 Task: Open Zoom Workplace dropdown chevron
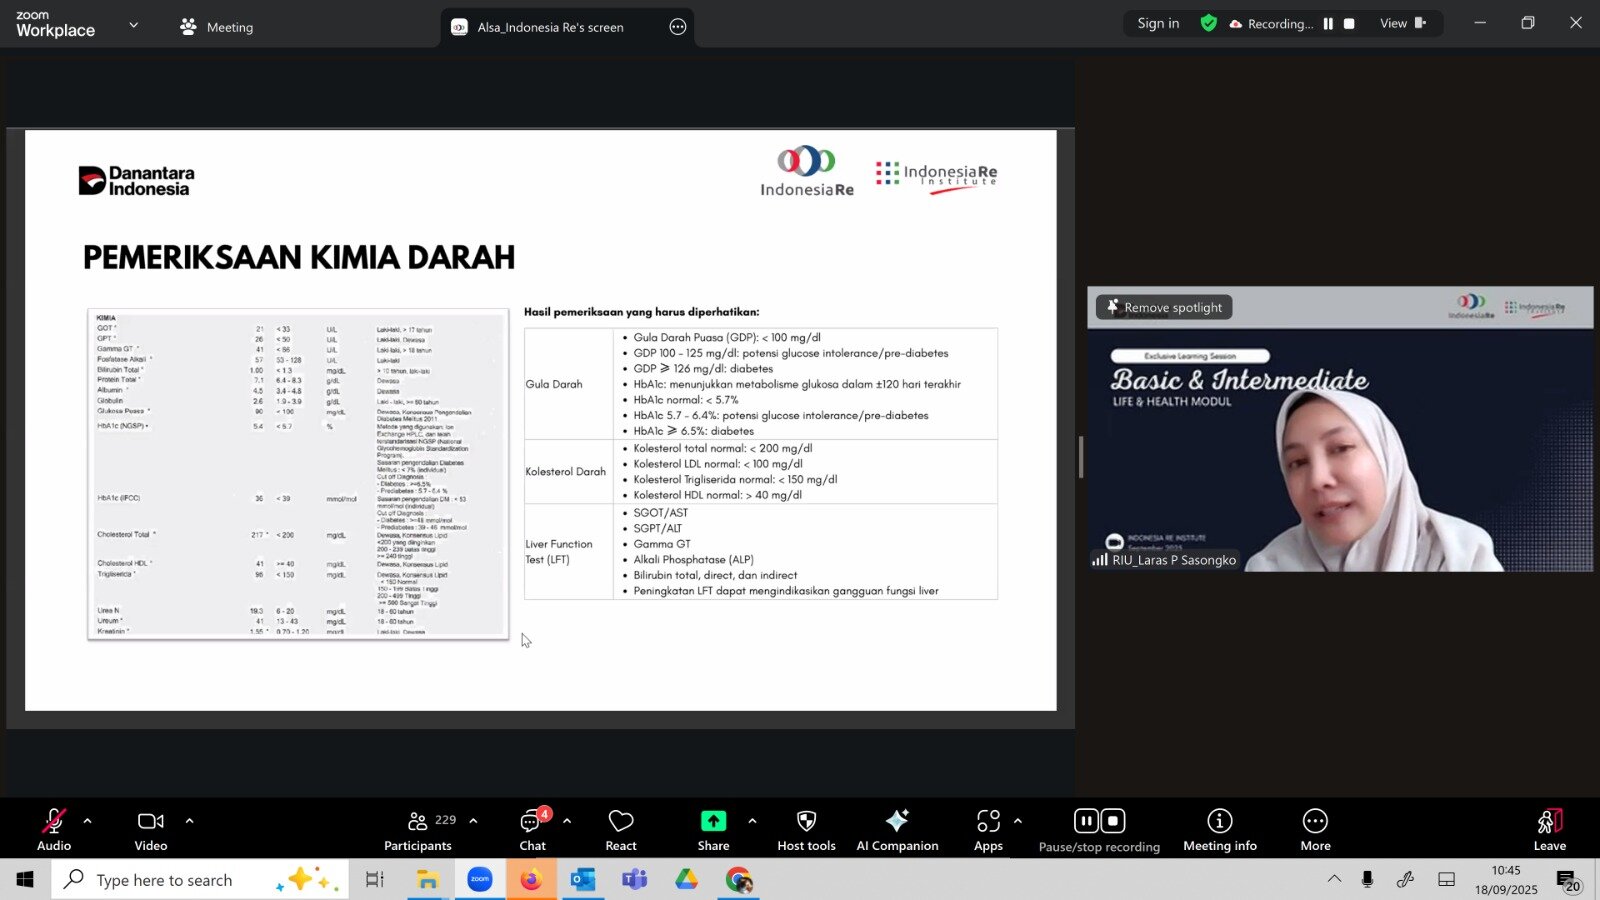(134, 25)
